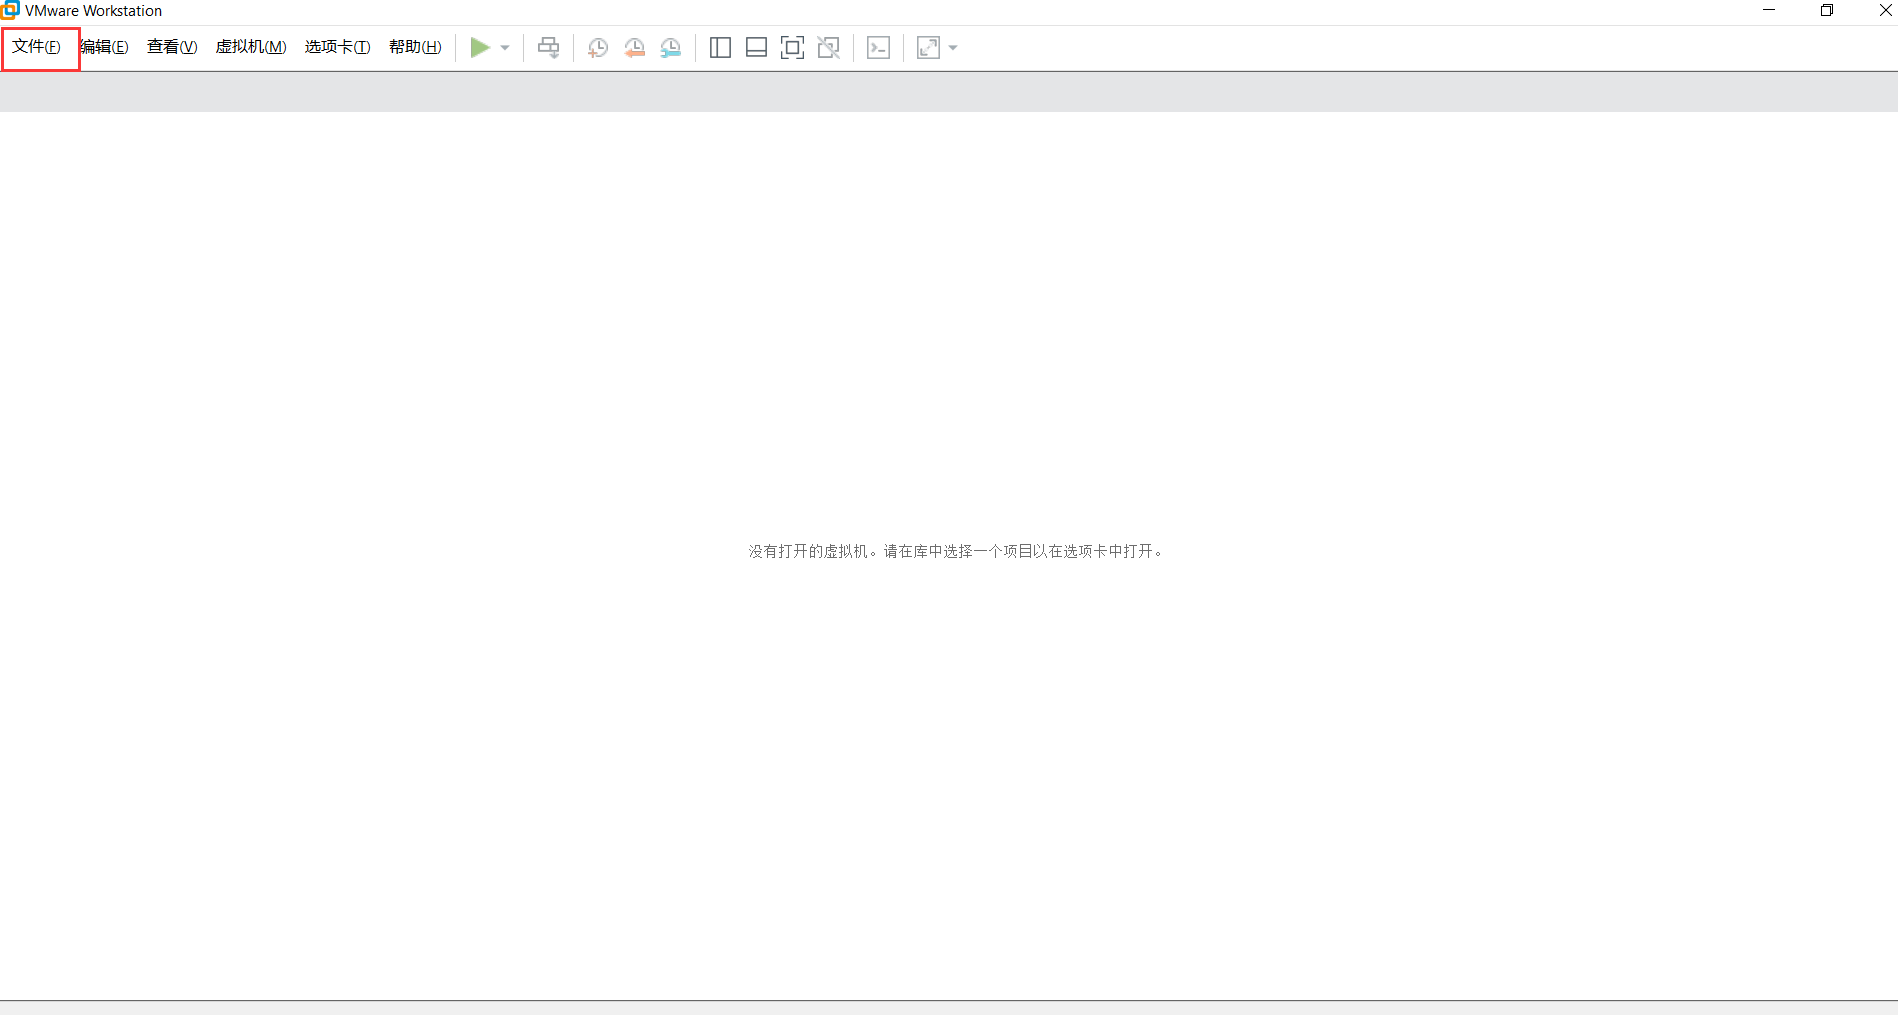
Task: Open the 帮助(H) menu
Action: pyautogui.click(x=415, y=47)
